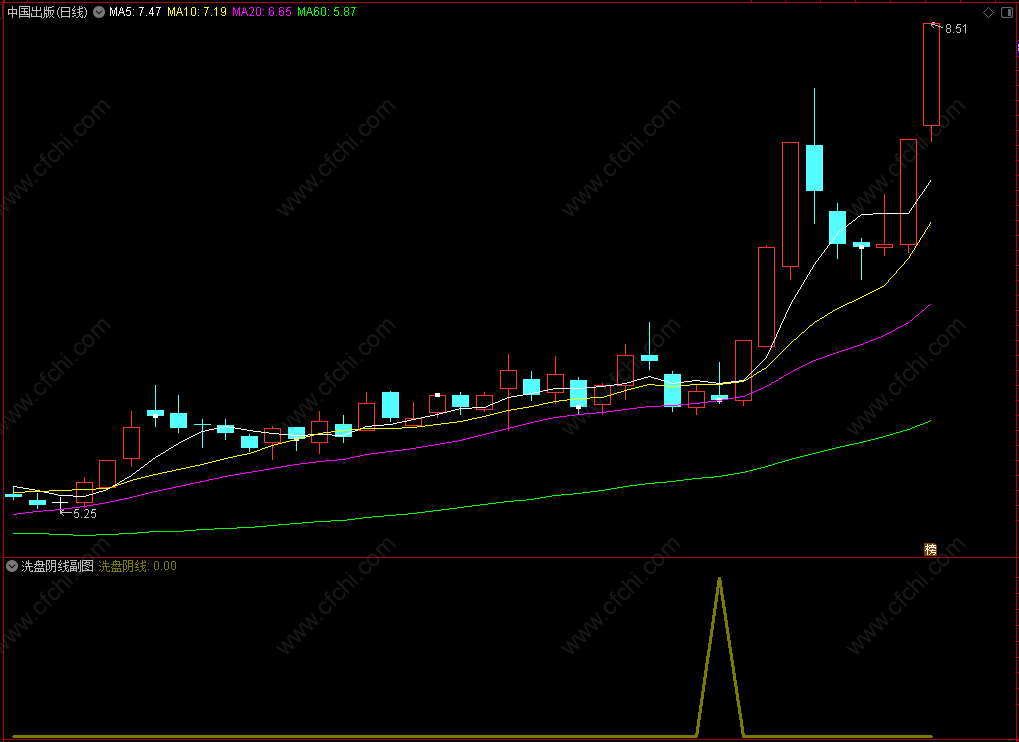Click the 5.25 low price label
Viewport: 1019px width, 742px height.
(84, 514)
